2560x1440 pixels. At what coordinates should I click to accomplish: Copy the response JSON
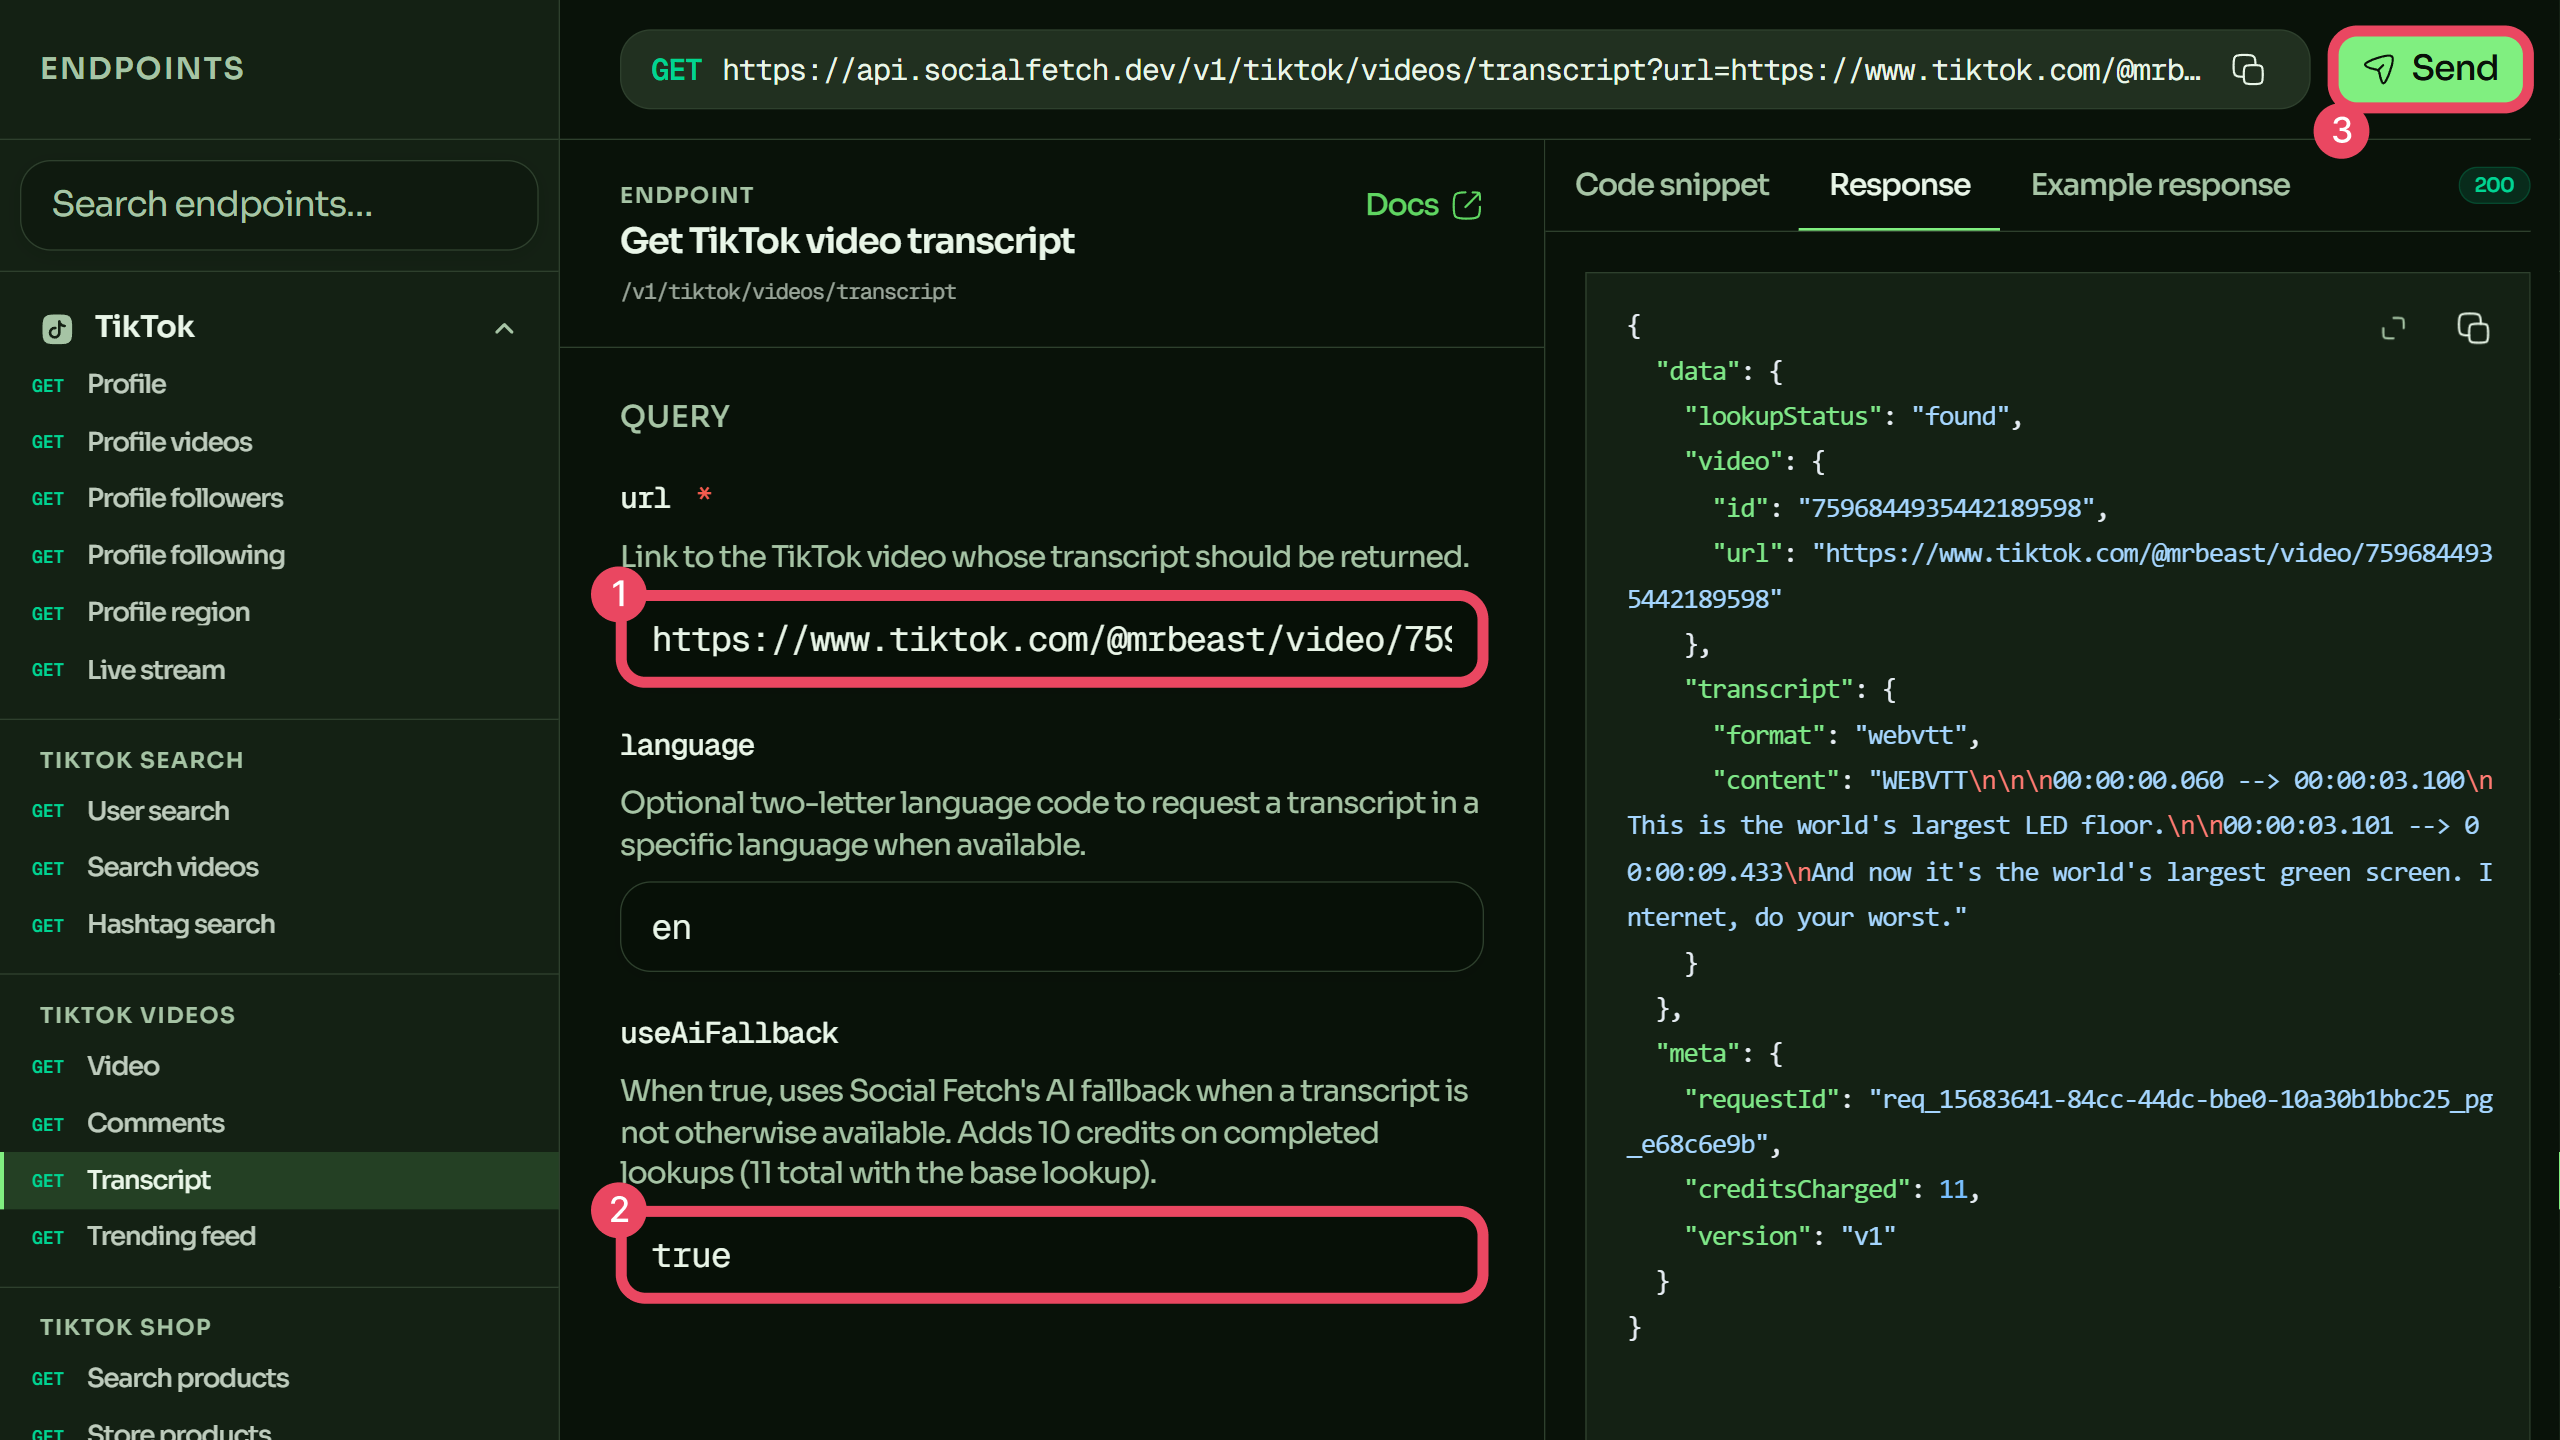(x=2473, y=328)
